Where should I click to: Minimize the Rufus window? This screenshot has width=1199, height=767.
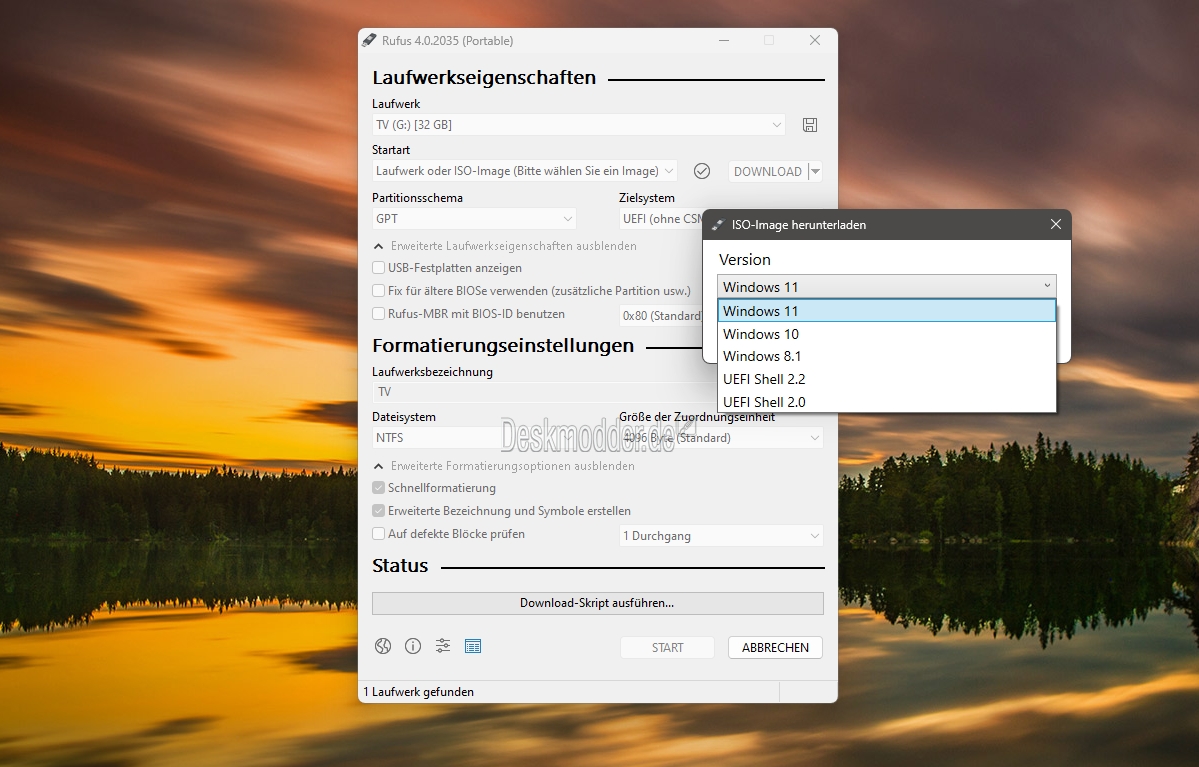[723, 41]
